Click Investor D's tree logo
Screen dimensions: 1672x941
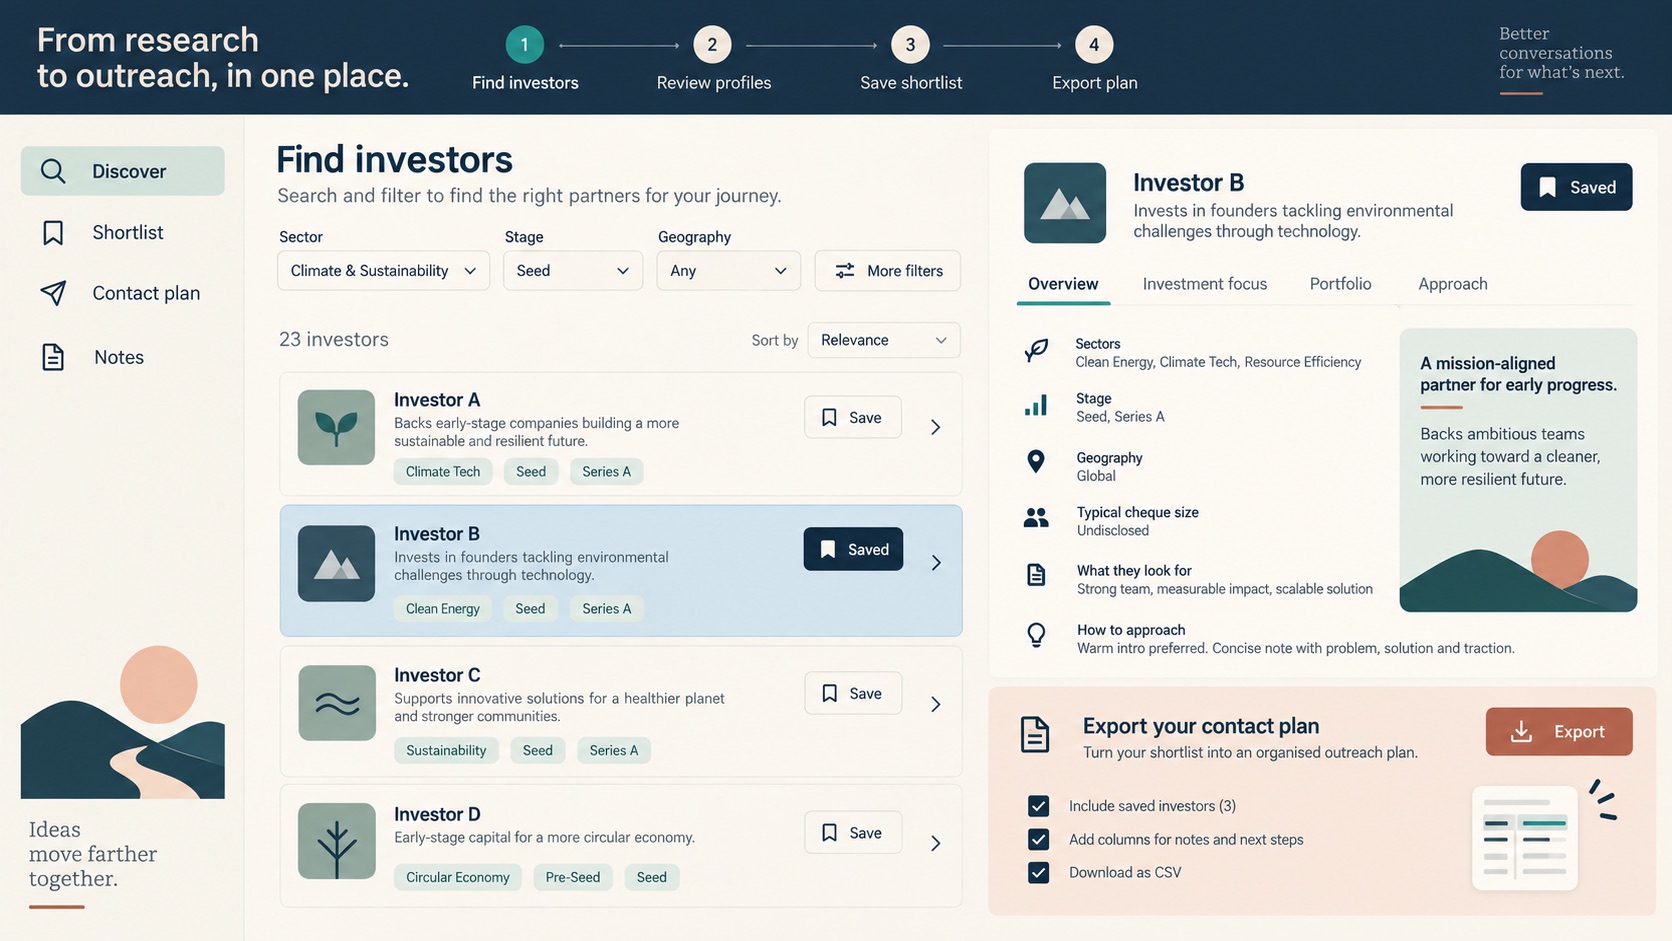click(337, 841)
